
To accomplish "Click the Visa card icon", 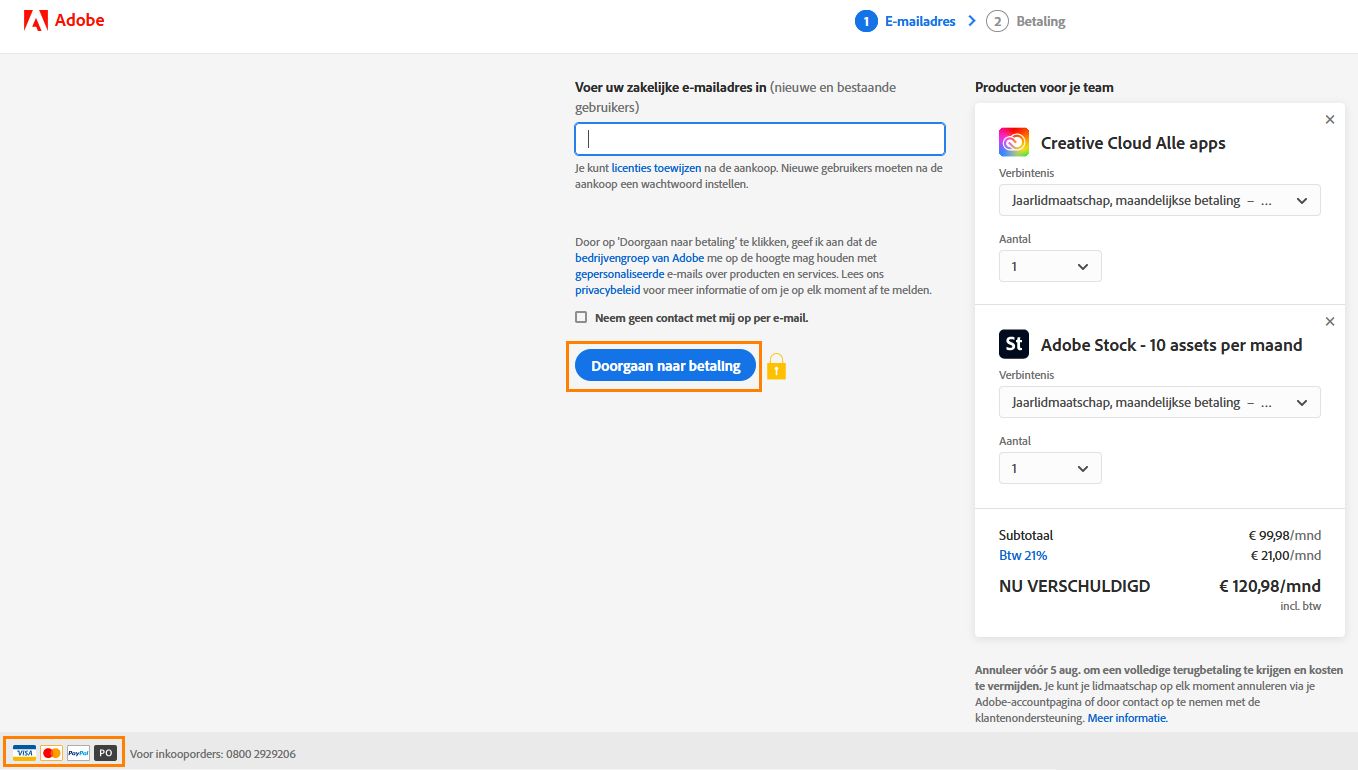I will point(24,753).
